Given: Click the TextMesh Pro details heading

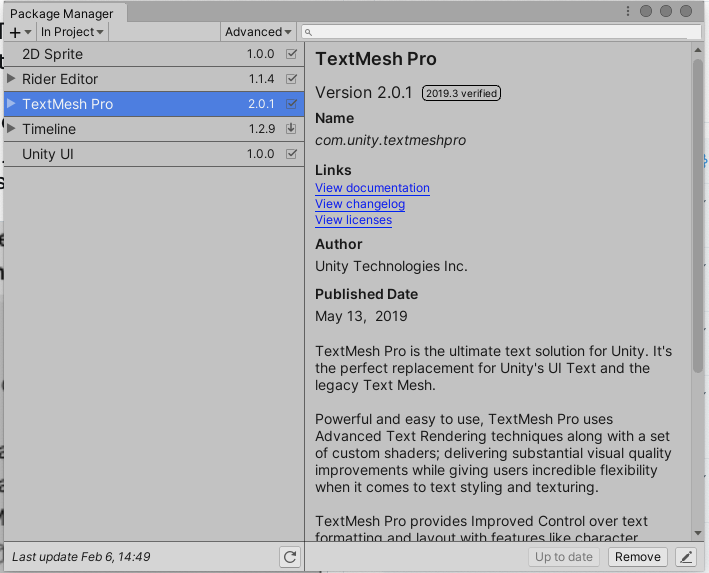Looking at the screenshot, I should pyautogui.click(x=376, y=59).
